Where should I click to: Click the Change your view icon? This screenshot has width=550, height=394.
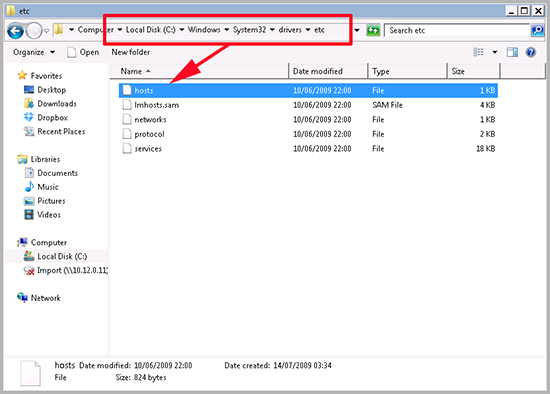point(478,52)
